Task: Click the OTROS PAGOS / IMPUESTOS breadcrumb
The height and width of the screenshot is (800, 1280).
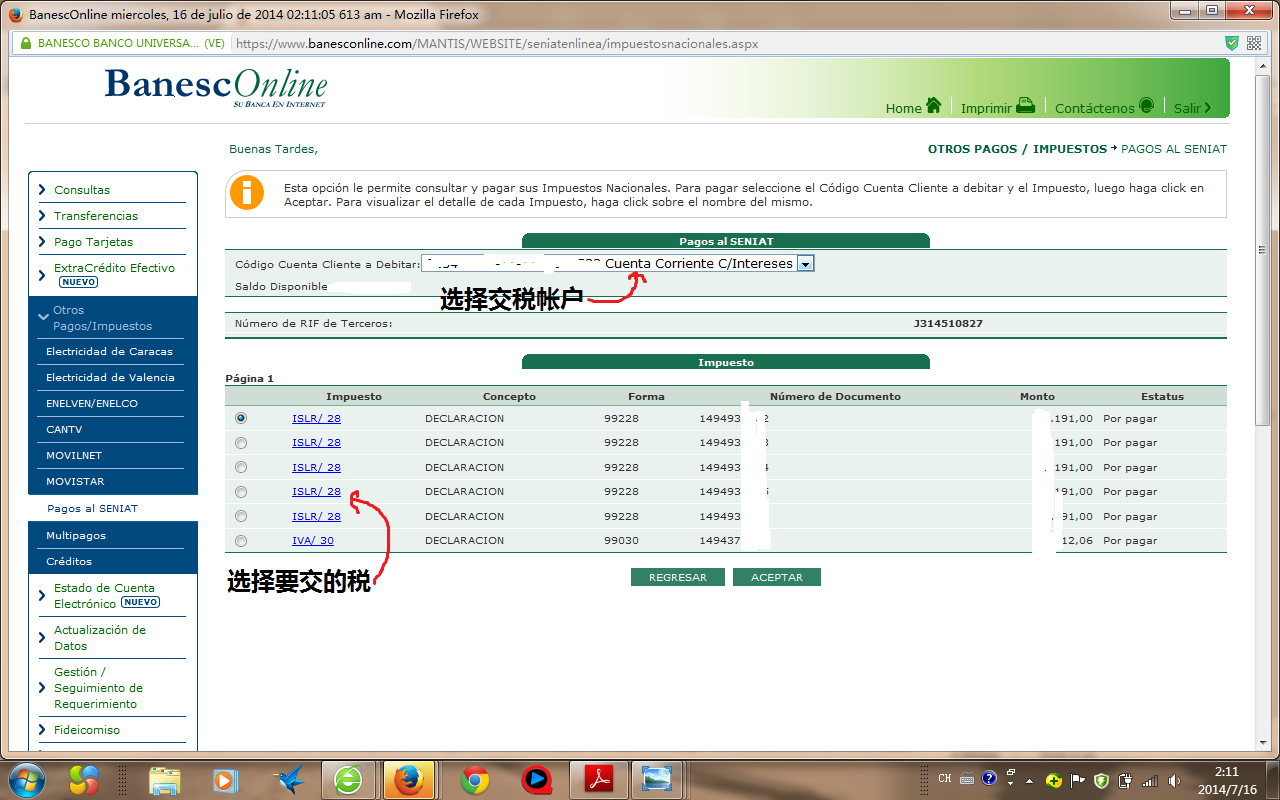Action: point(1017,149)
